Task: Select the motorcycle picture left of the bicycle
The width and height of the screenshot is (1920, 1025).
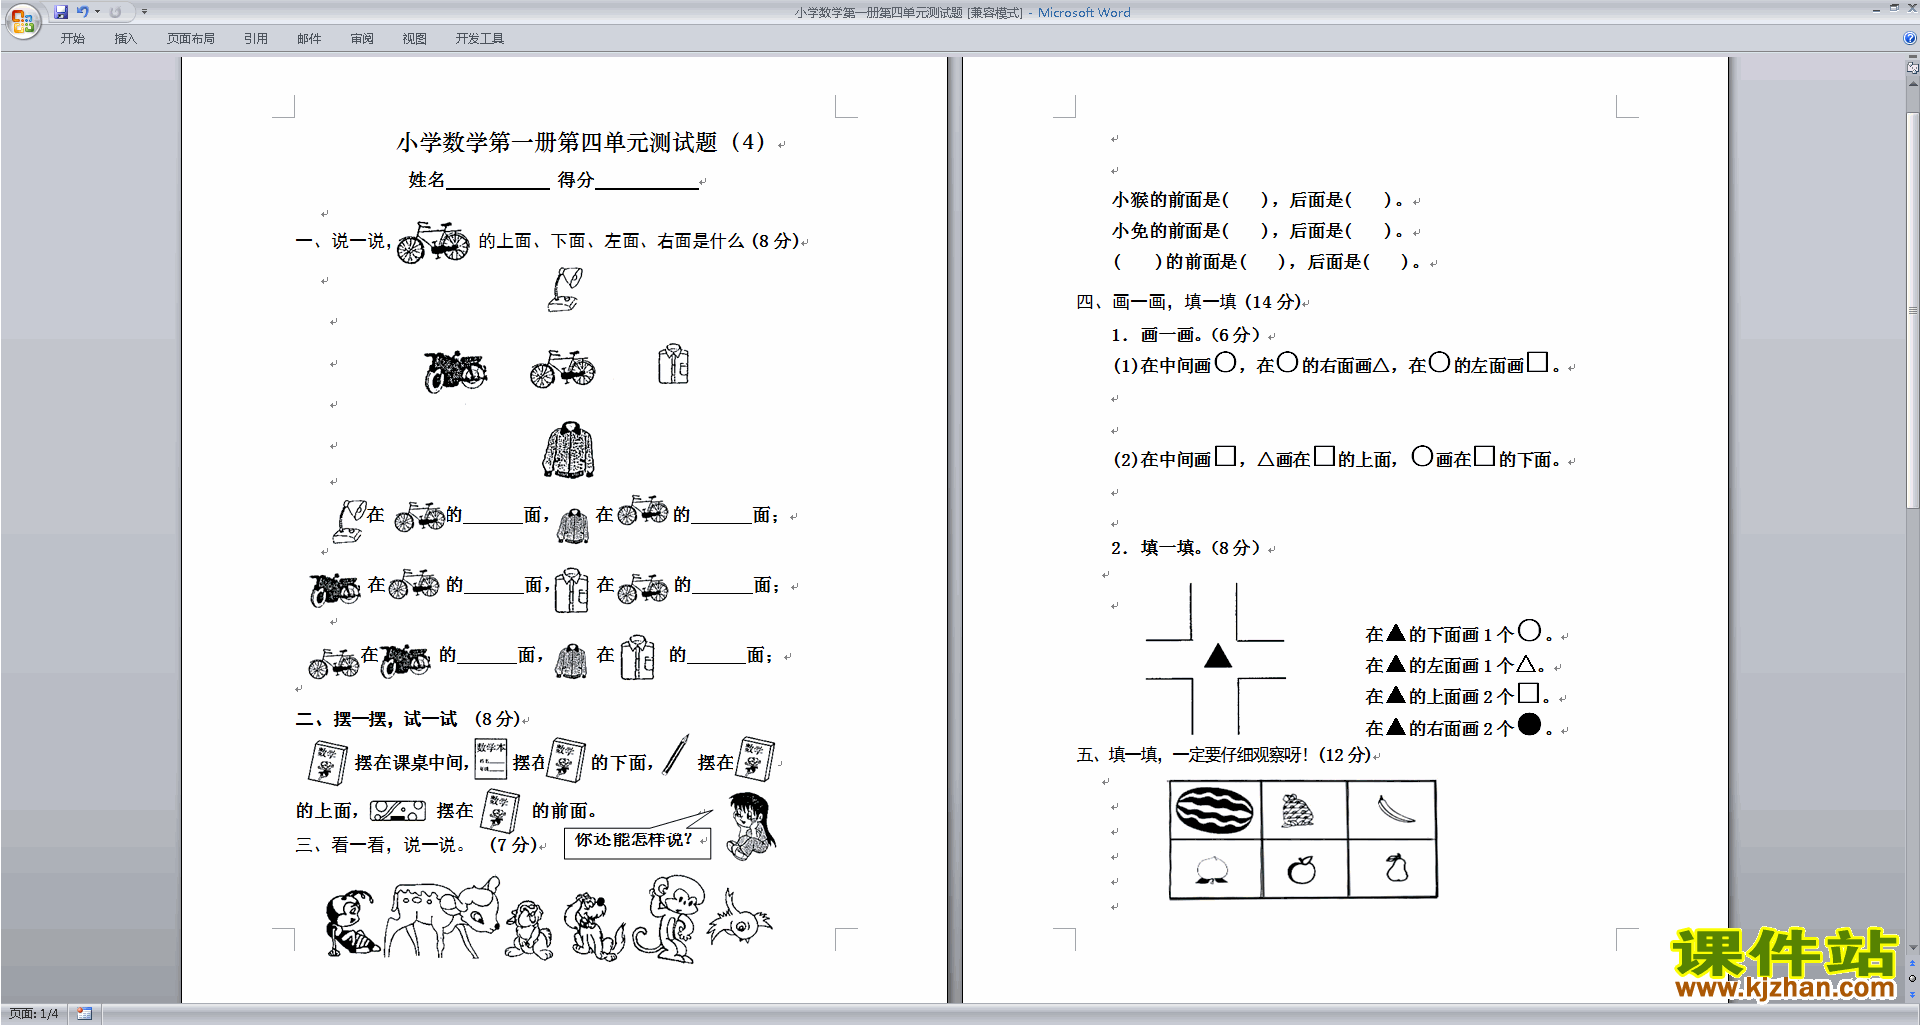Action: pyautogui.click(x=455, y=370)
